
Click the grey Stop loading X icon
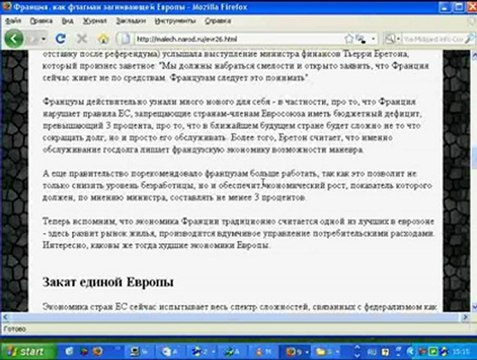(x=82, y=39)
